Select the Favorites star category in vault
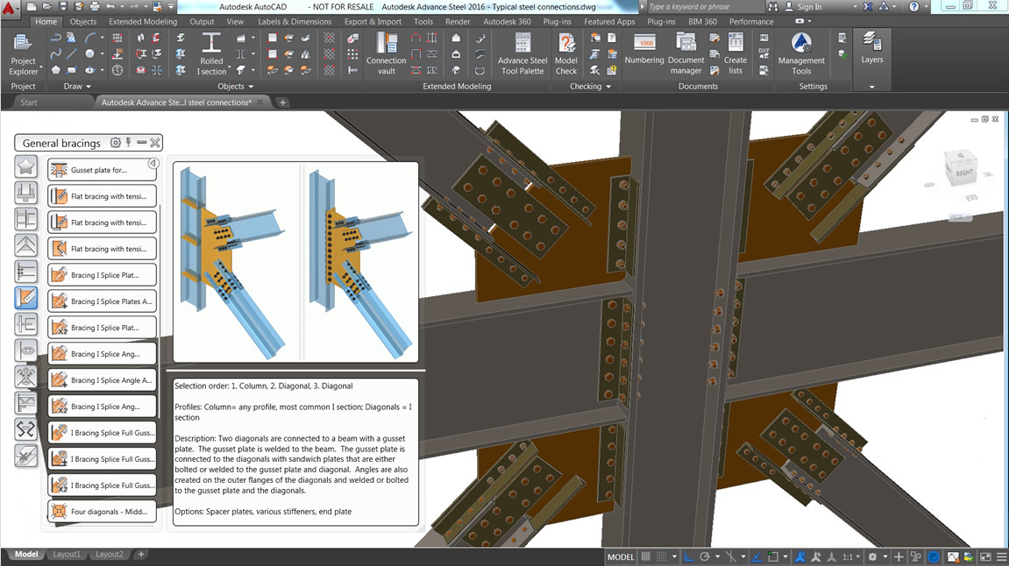This screenshot has width=1009, height=566. tap(26, 167)
